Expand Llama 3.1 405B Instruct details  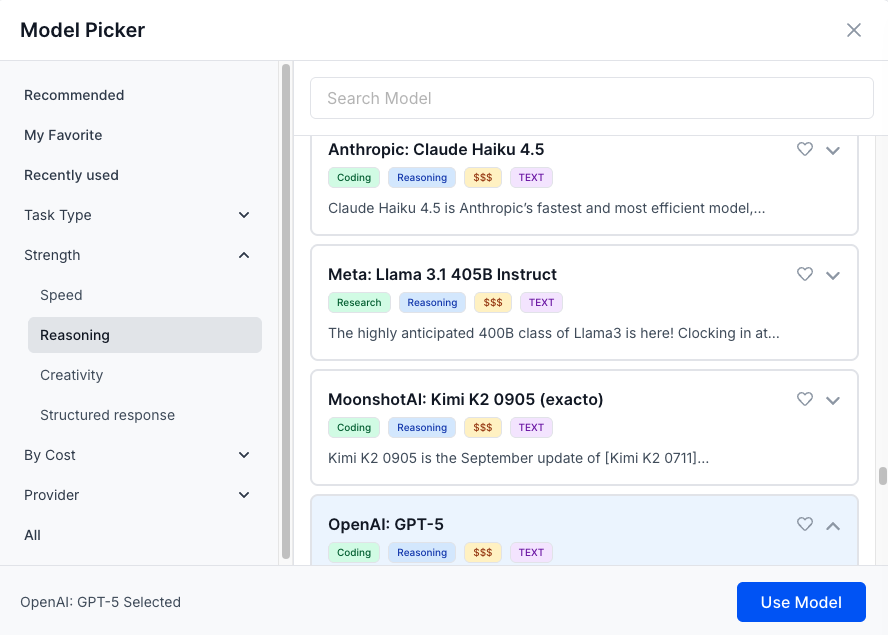[x=832, y=276]
